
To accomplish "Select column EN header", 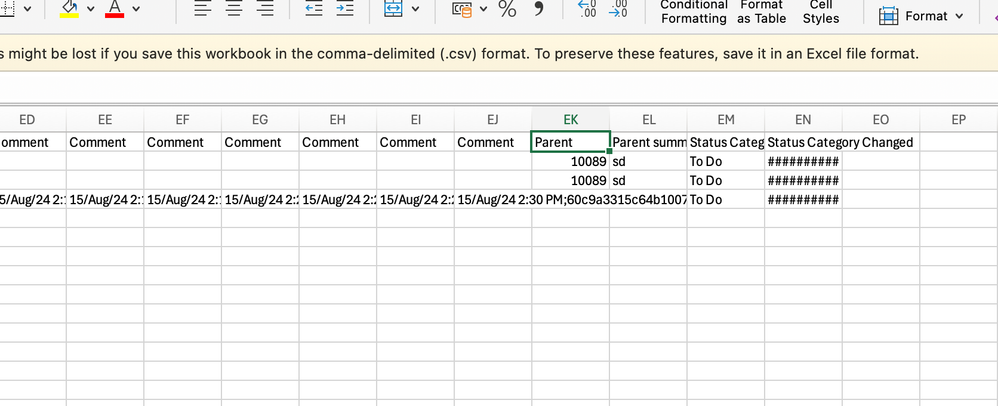I will click(x=804, y=120).
